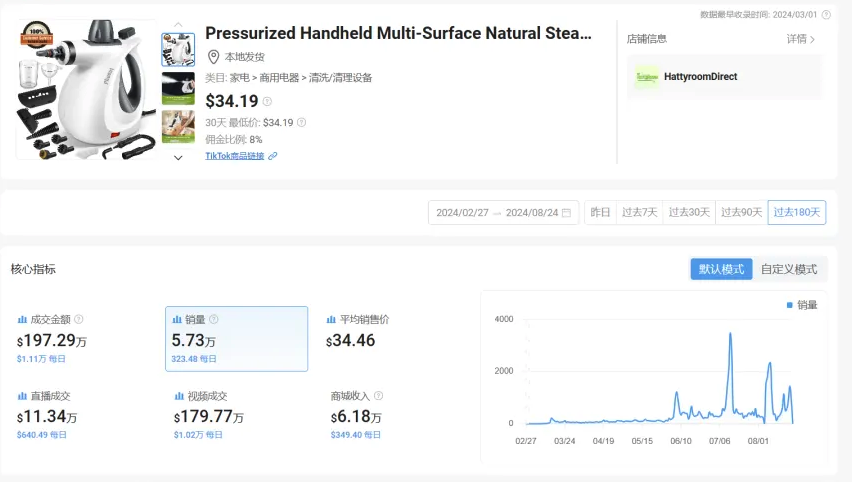The height and width of the screenshot is (482, 852).
Task: Switch to 默认模式 view
Action: 721,269
